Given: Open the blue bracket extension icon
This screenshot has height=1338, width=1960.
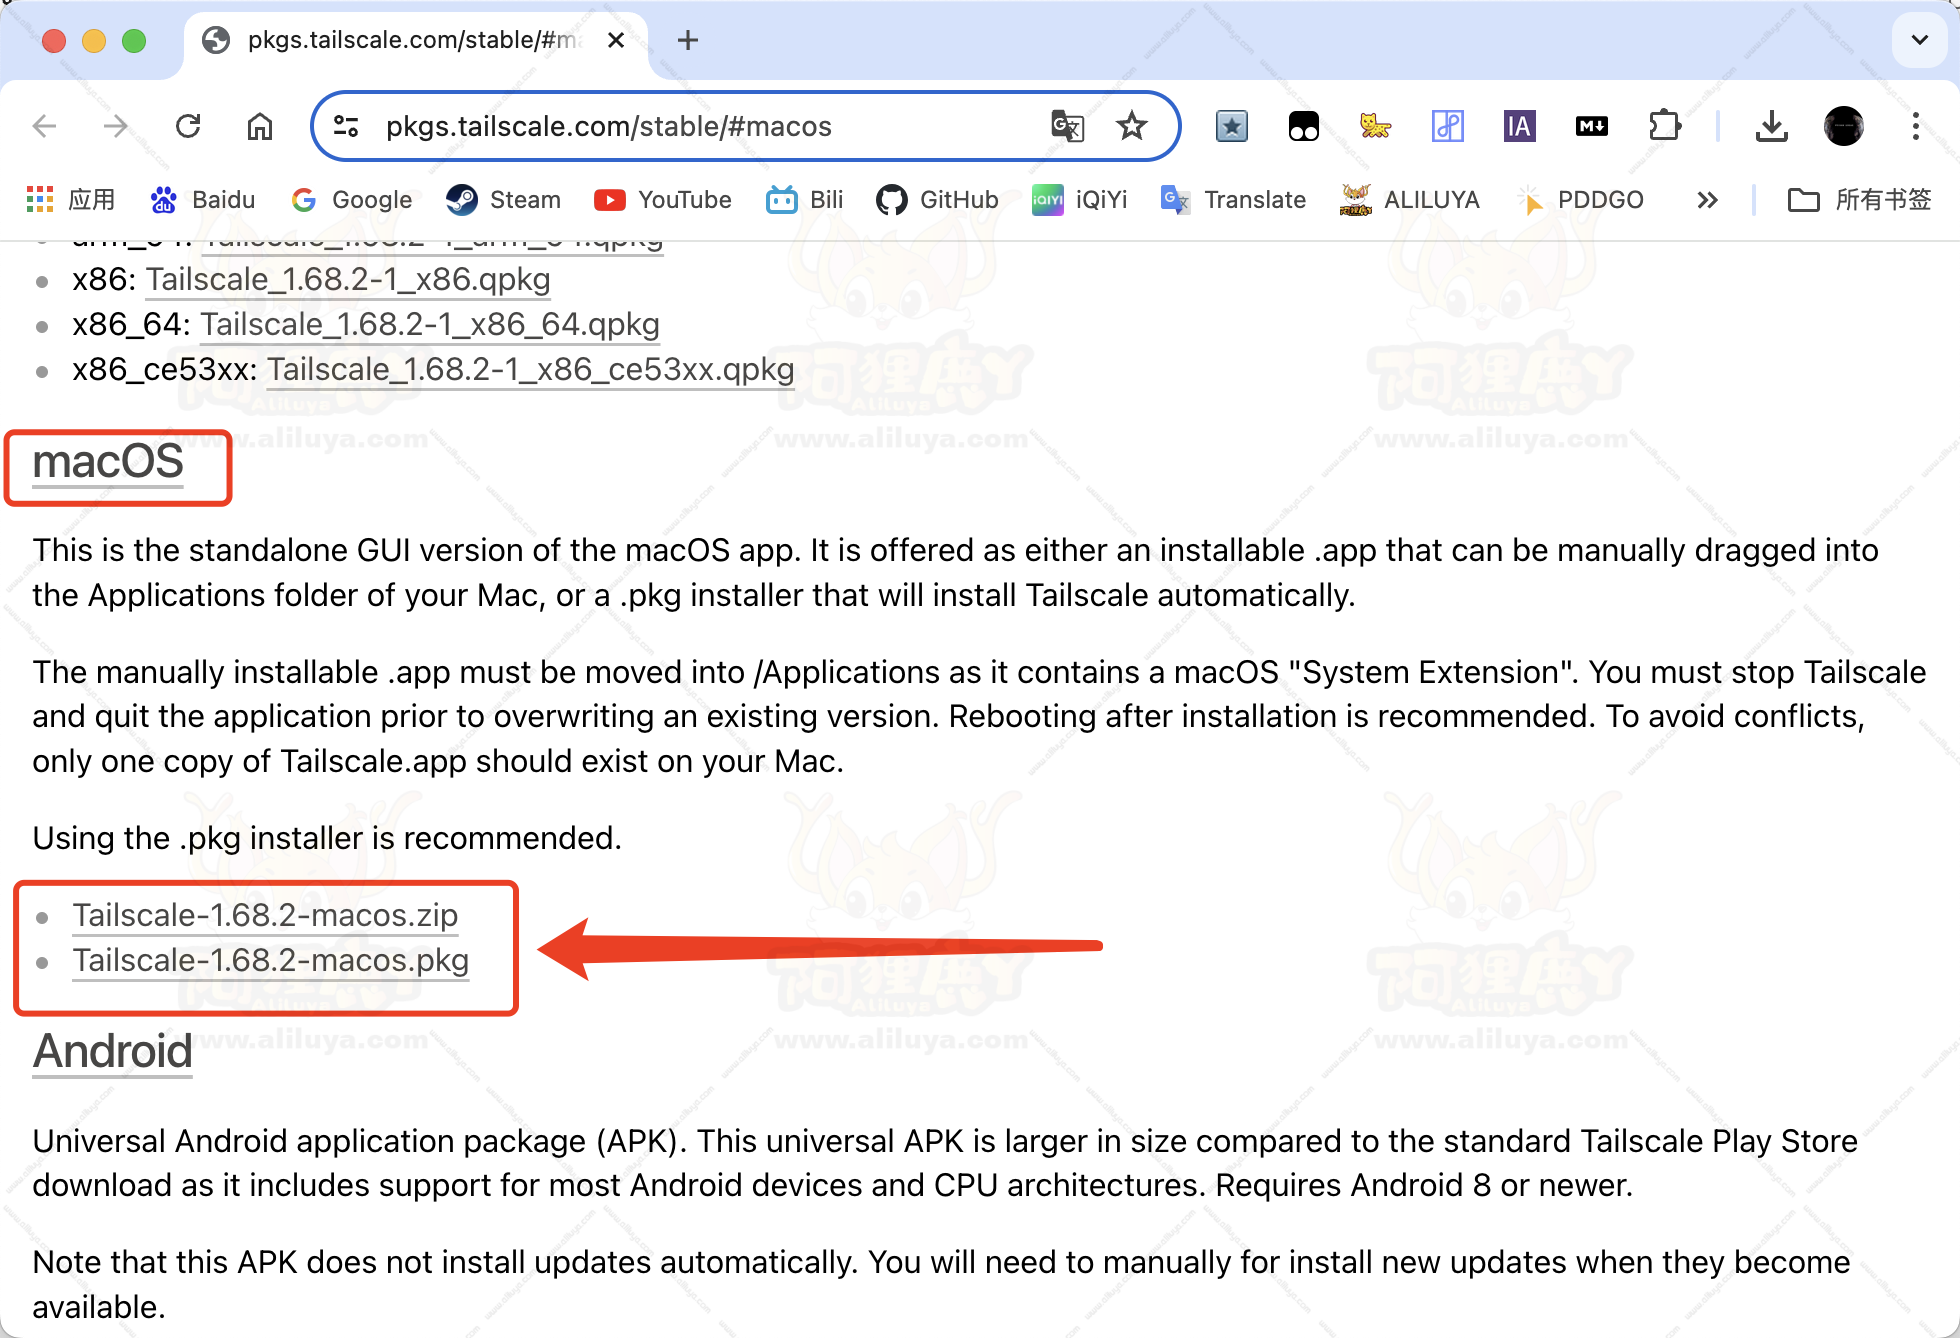Looking at the screenshot, I should (x=1448, y=126).
